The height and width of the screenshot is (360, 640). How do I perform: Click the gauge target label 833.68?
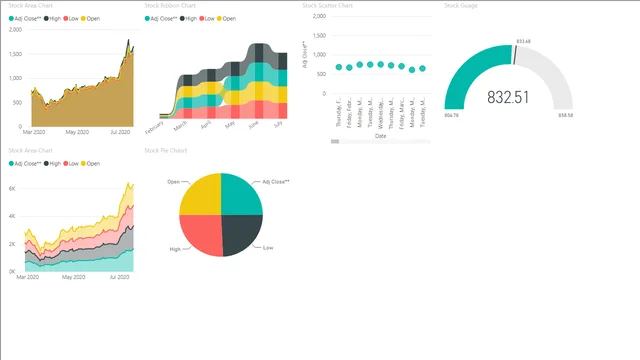tap(523, 42)
